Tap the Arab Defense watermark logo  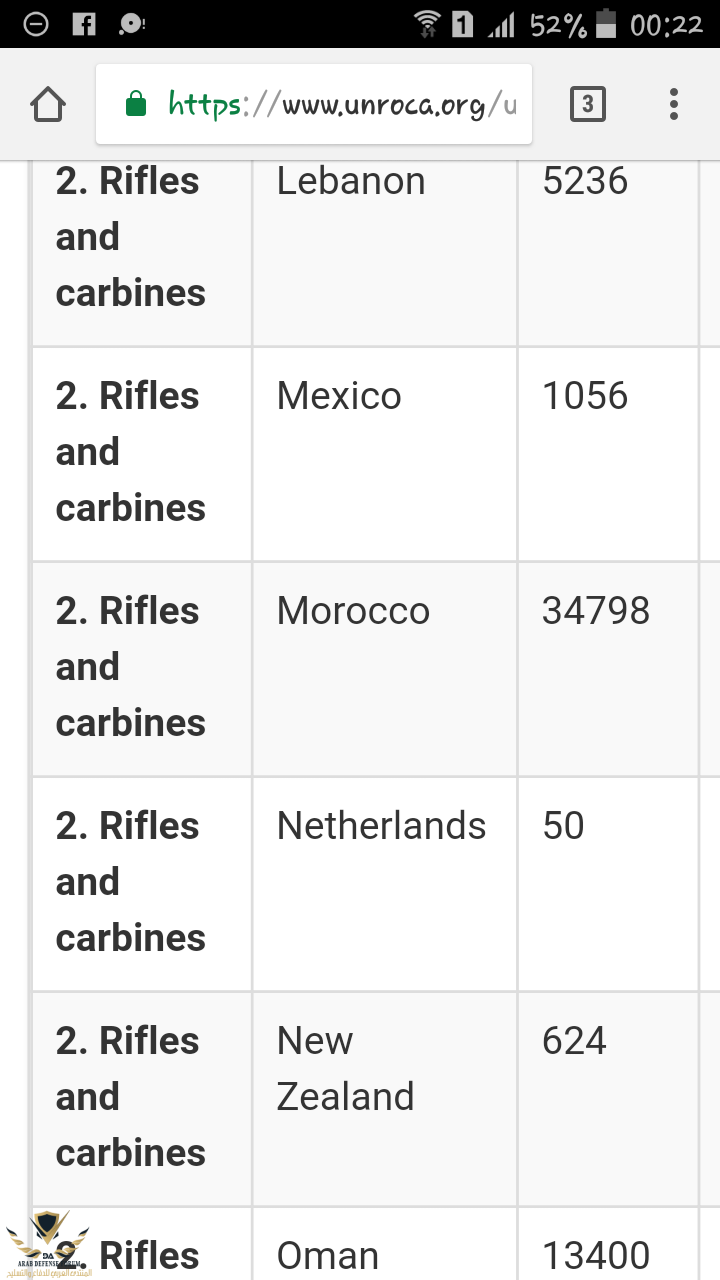48,1245
